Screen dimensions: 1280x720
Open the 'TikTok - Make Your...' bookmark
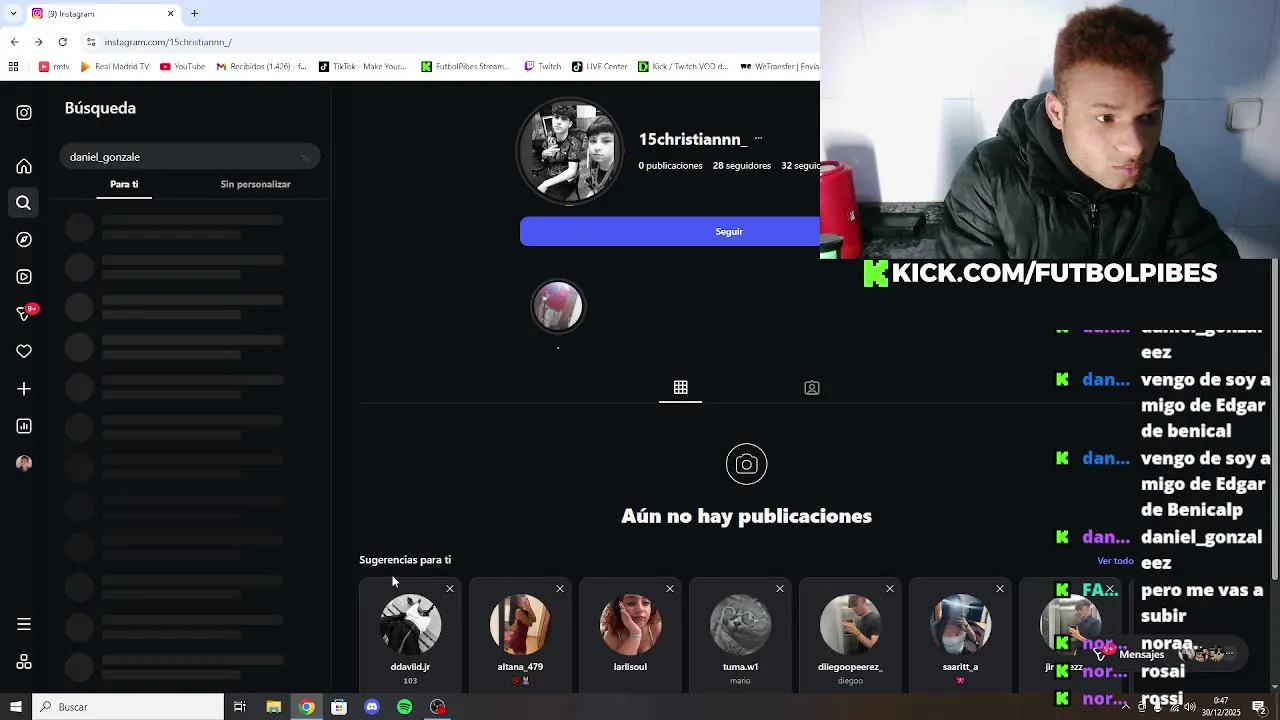[362, 67]
